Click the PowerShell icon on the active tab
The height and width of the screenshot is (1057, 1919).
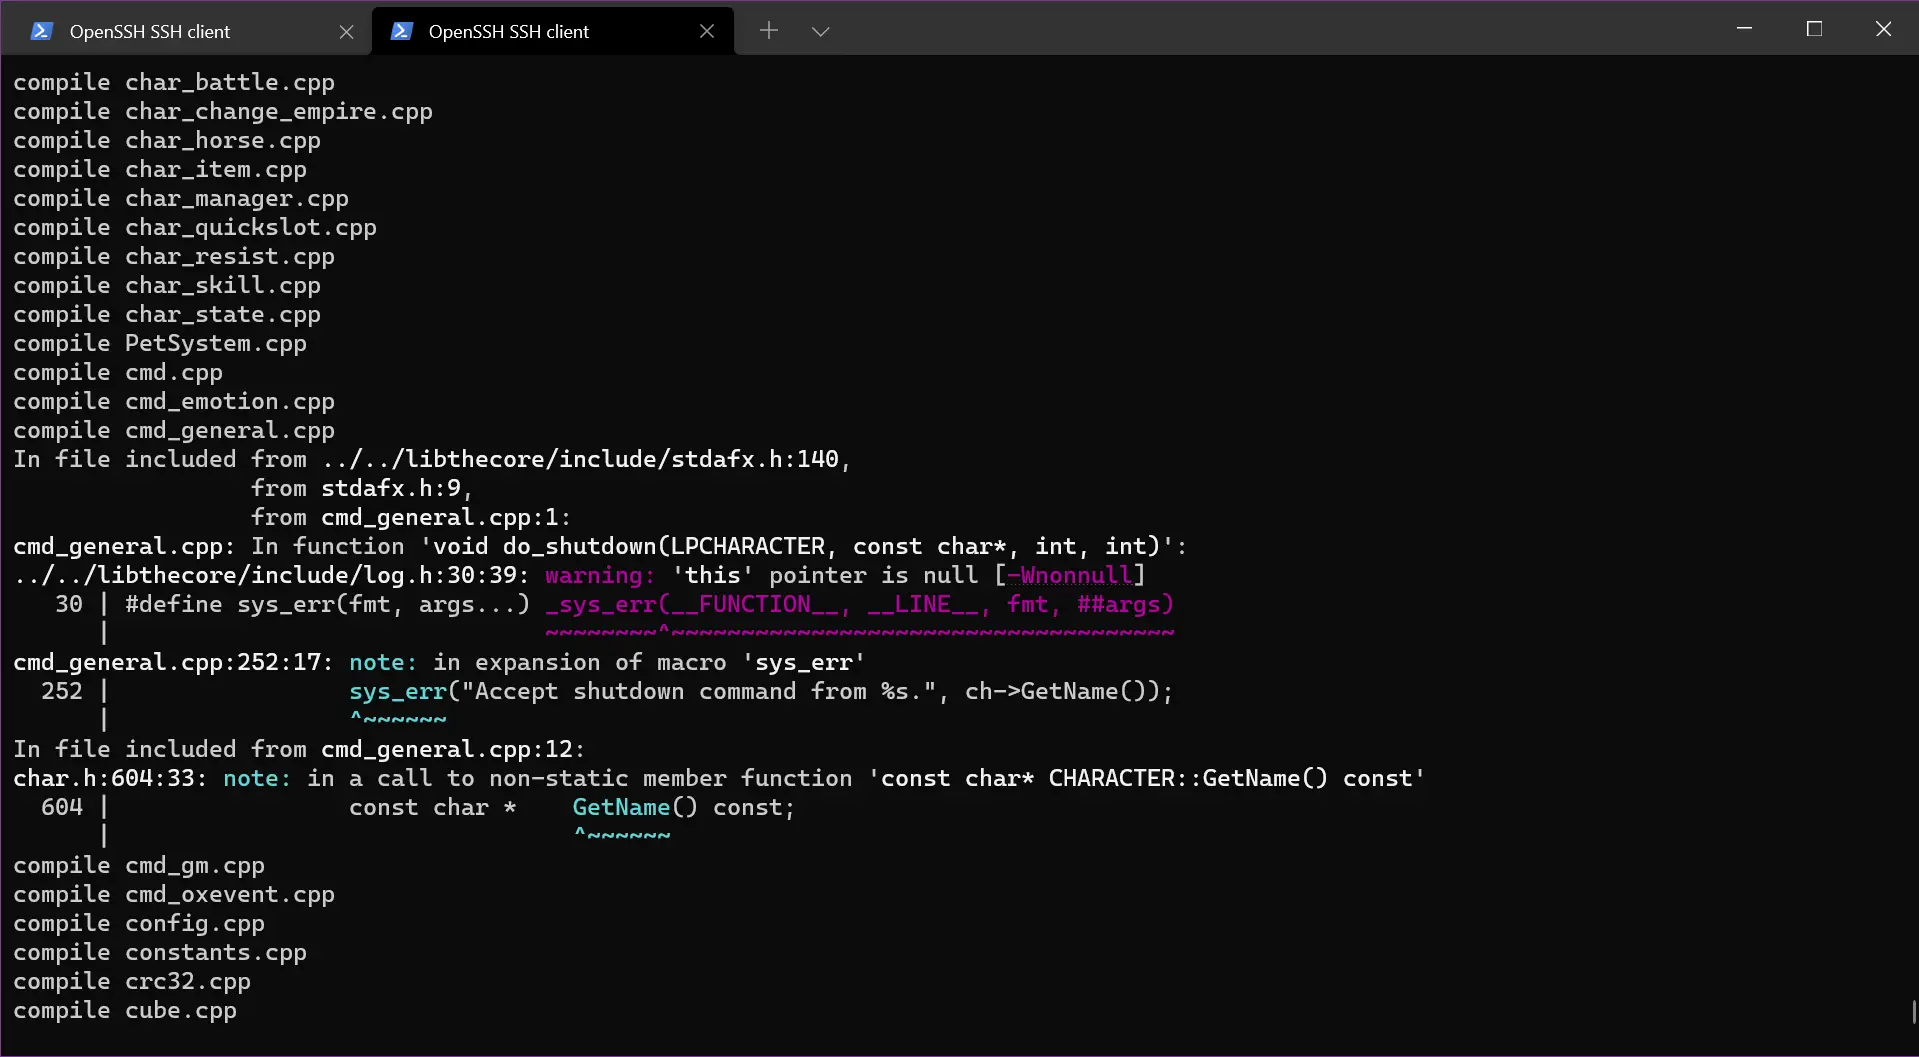tap(402, 31)
